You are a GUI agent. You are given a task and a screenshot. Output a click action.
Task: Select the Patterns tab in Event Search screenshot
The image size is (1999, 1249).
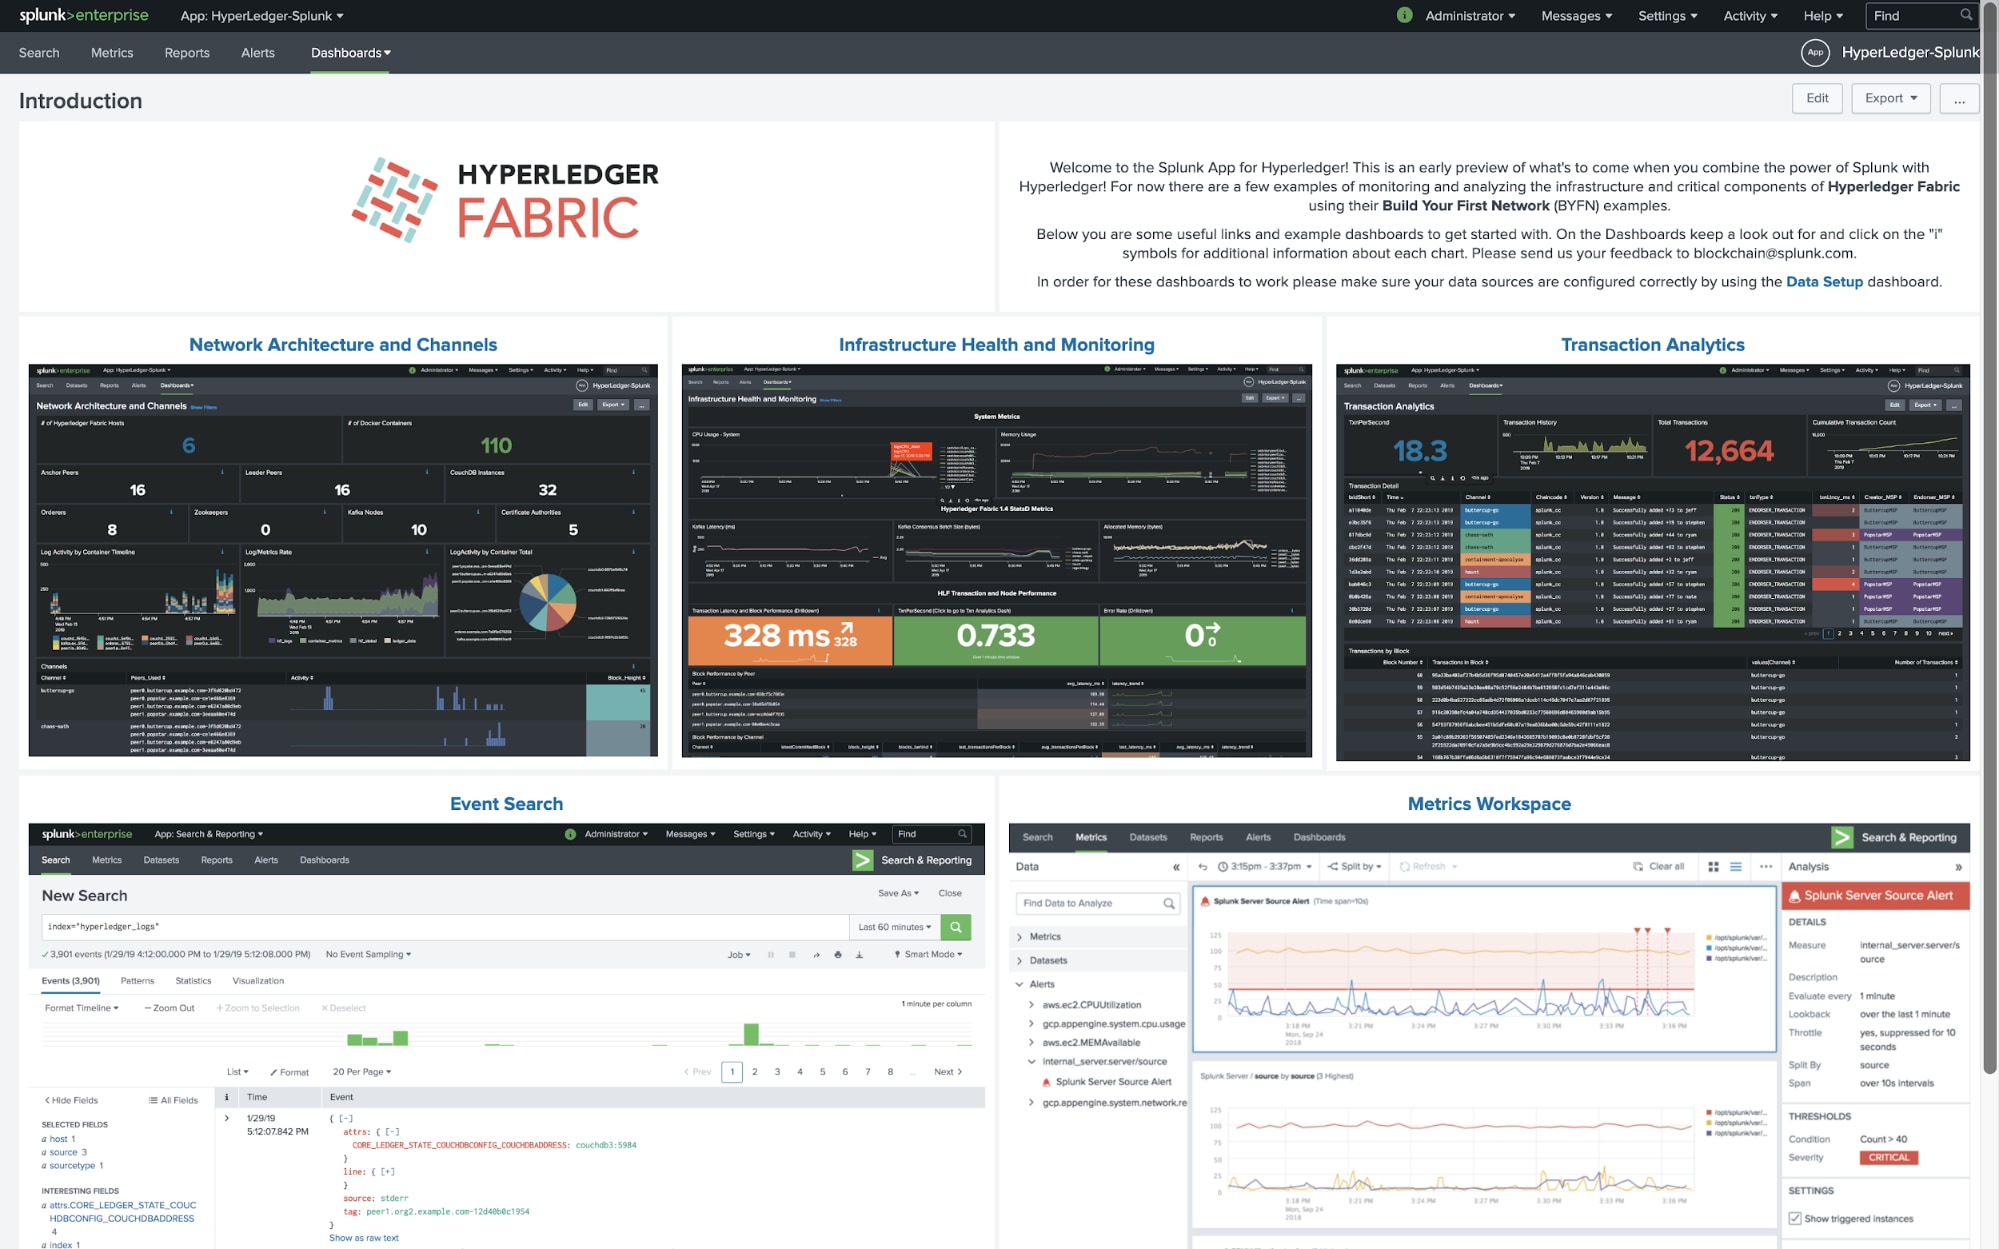click(x=137, y=981)
